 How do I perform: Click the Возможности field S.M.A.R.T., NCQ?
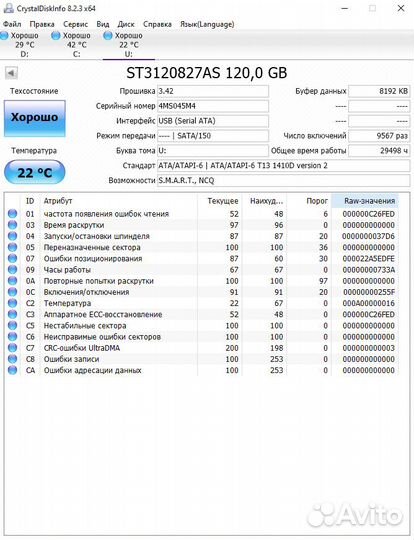click(283, 180)
